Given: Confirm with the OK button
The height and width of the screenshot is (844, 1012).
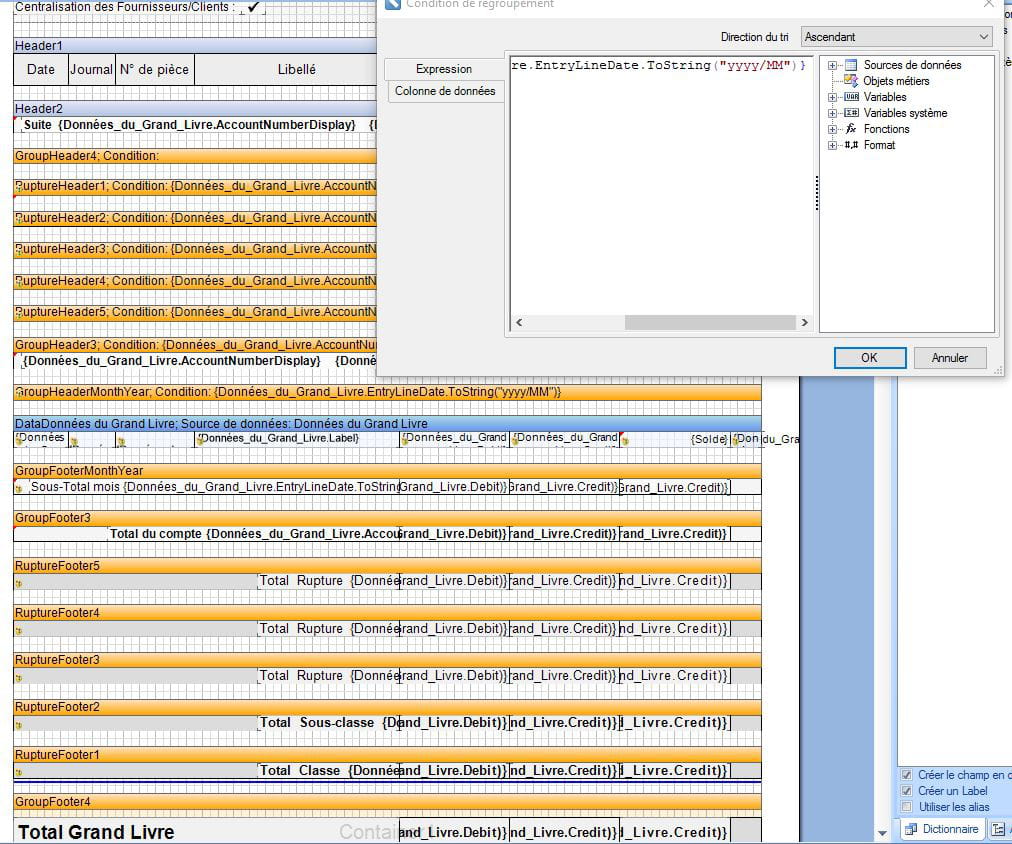Looking at the screenshot, I should pos(869,357).
